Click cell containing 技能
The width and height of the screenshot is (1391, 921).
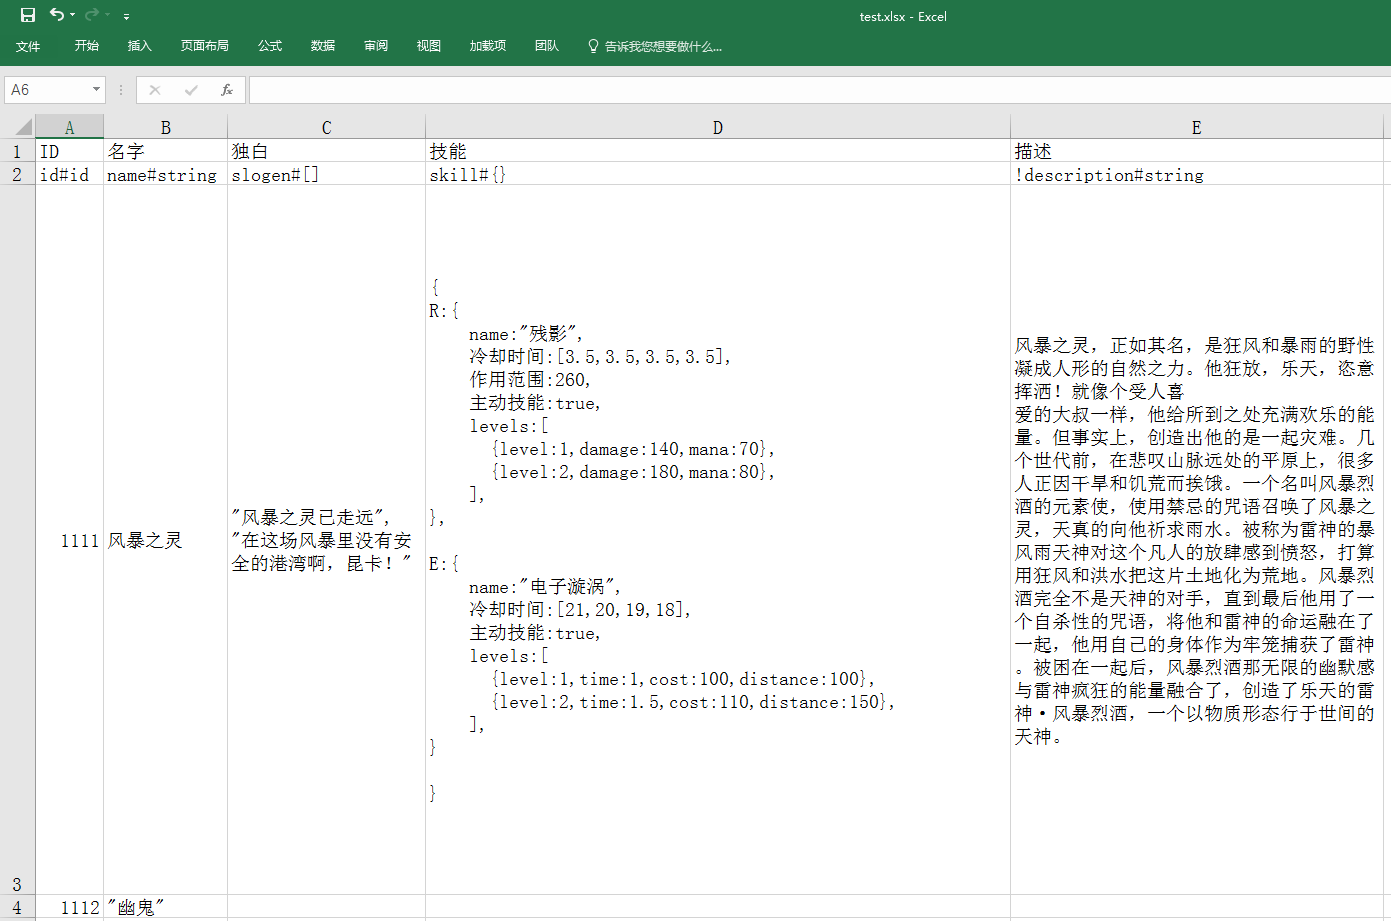click(x=718, y=151)
